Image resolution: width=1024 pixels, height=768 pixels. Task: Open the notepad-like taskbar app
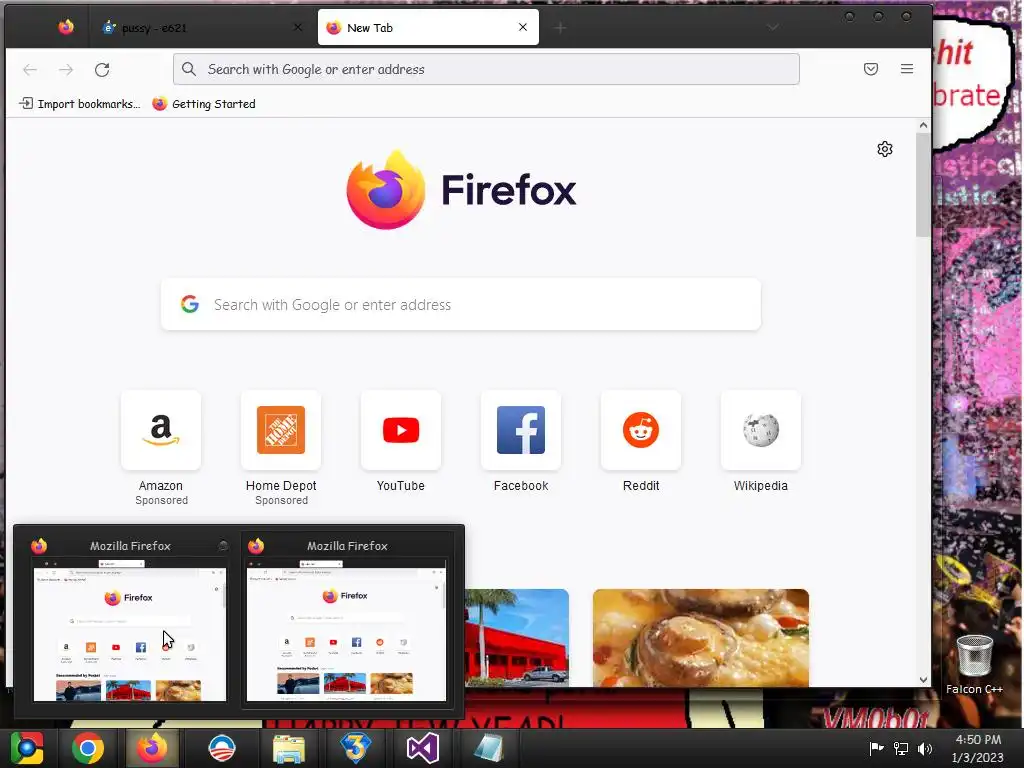(x=488, y=748)
